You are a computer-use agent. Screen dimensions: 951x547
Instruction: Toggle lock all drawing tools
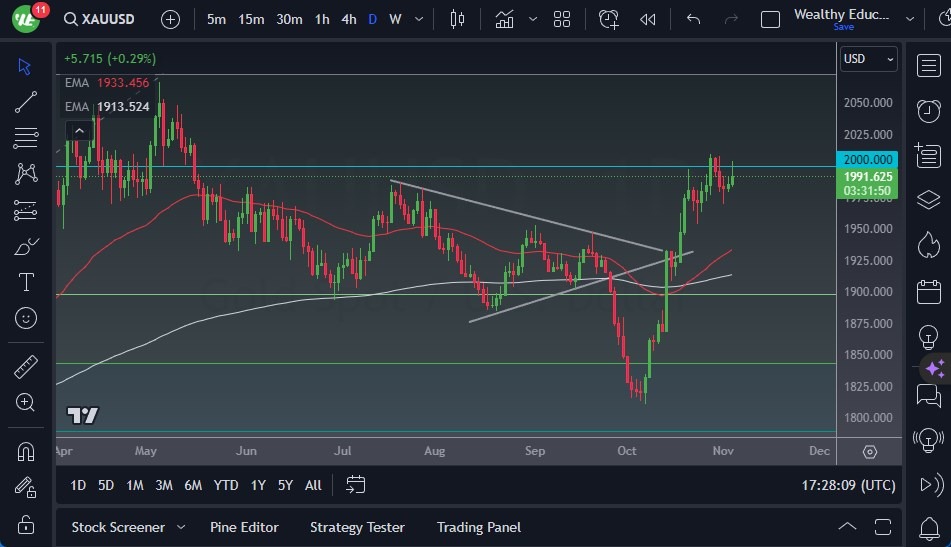tap(26, 524)
